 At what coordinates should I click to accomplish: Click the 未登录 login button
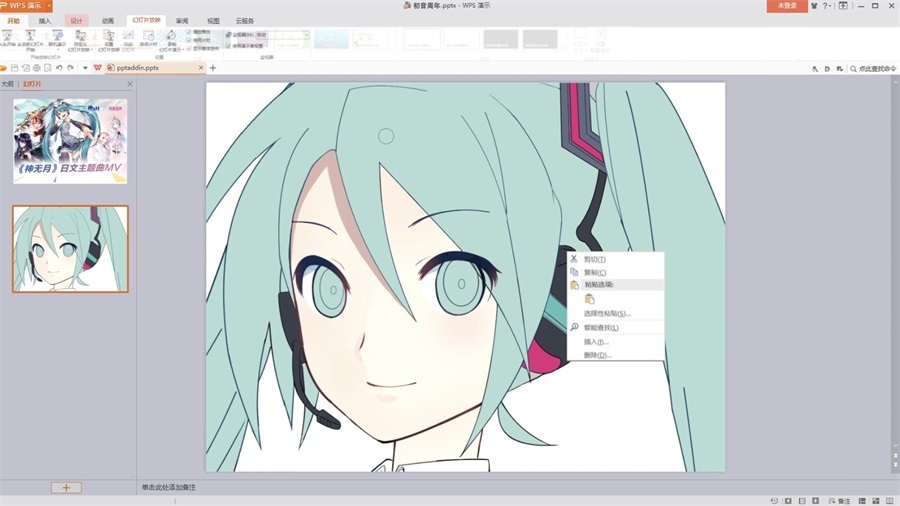point(787,6)
